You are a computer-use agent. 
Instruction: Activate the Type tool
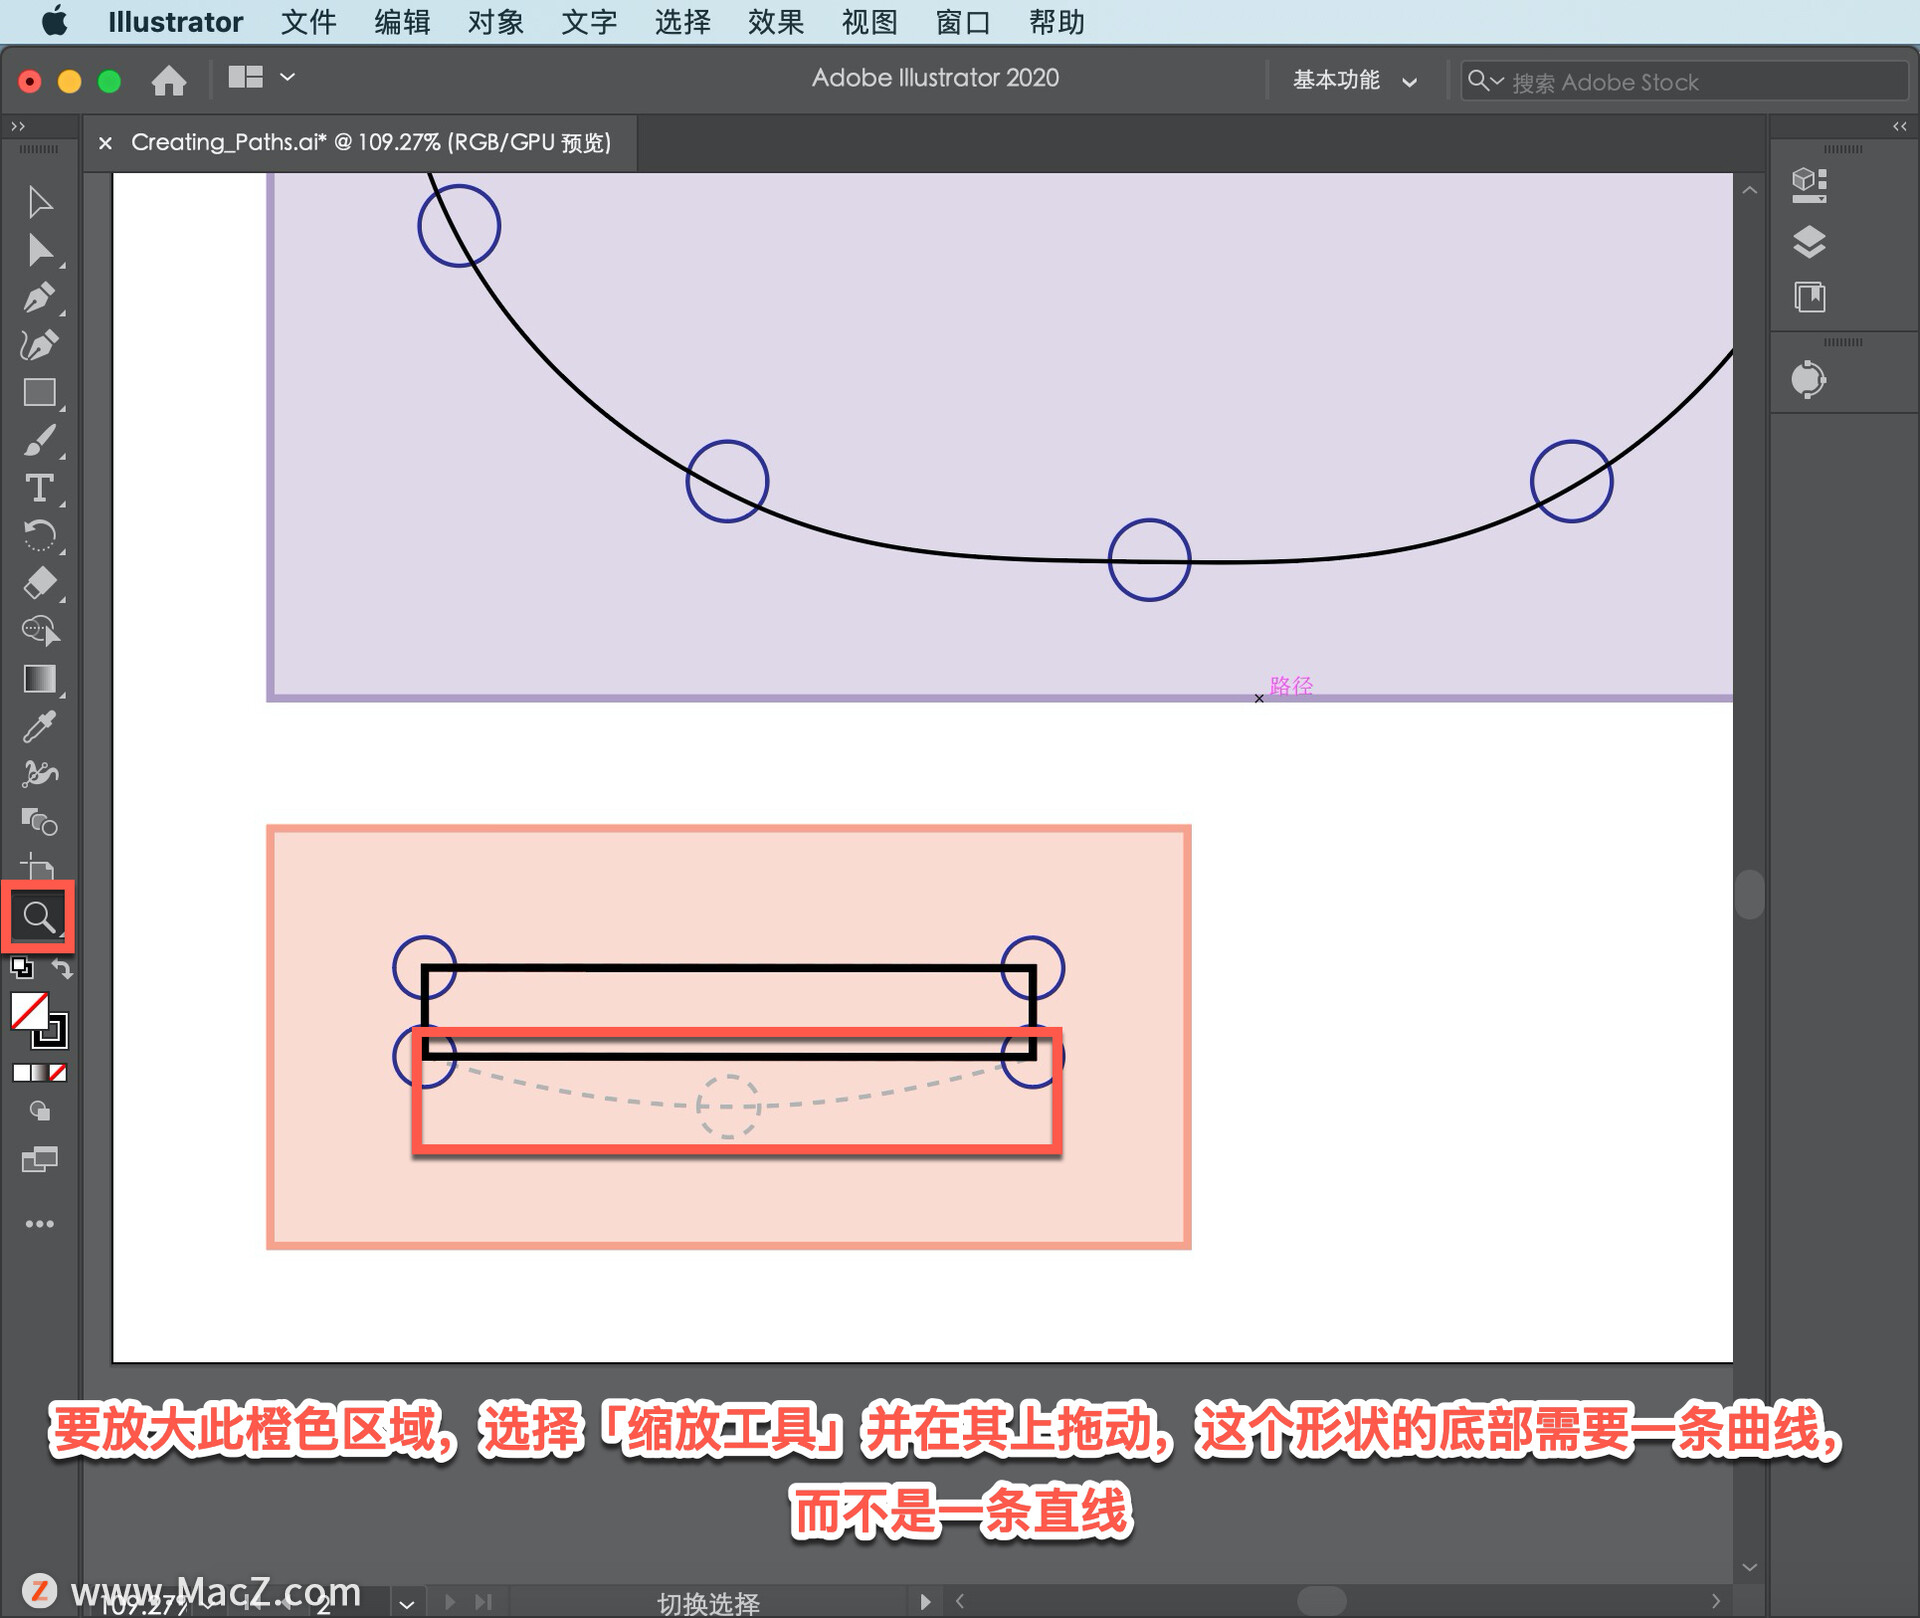39,488
